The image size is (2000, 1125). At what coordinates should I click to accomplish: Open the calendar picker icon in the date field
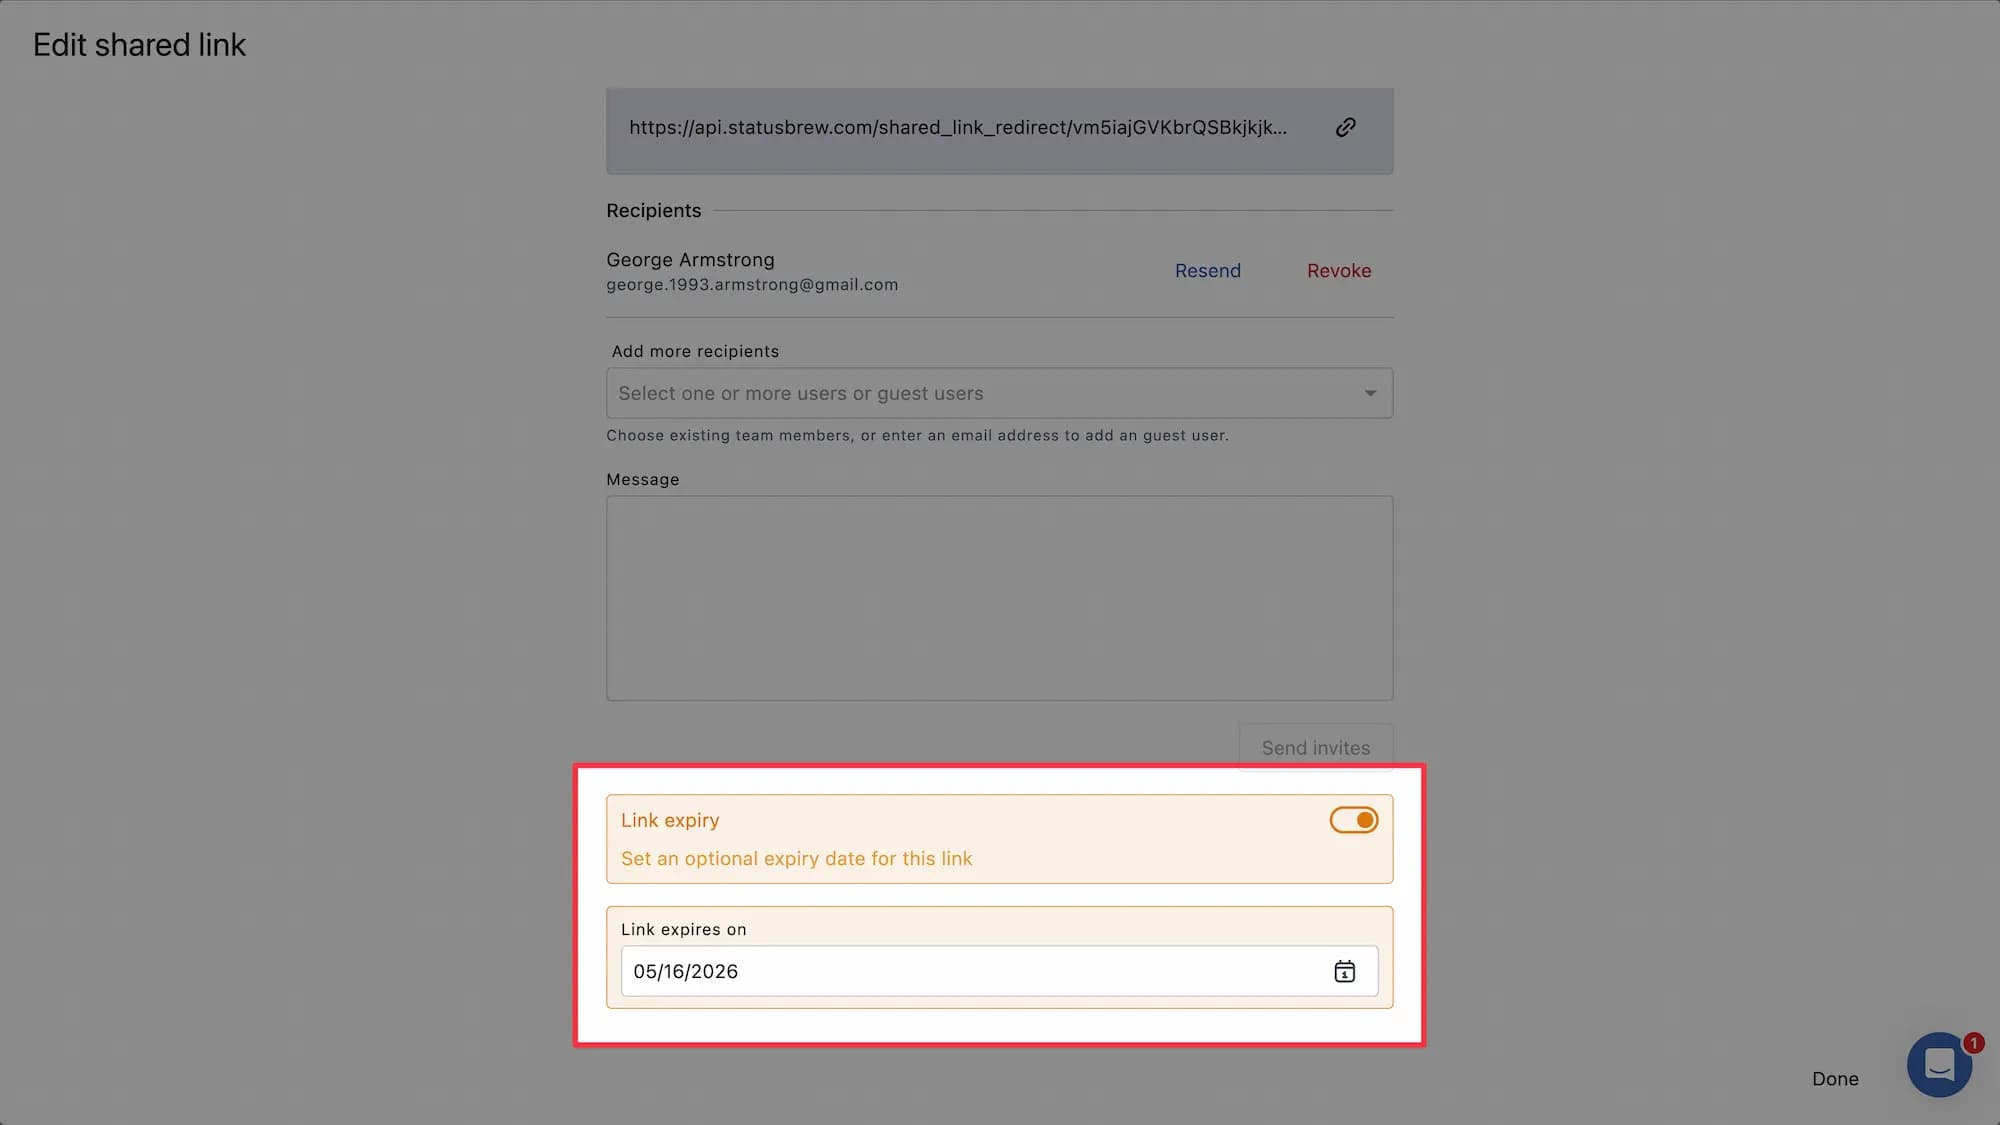pyautogui.click(x=1344, y=971)
